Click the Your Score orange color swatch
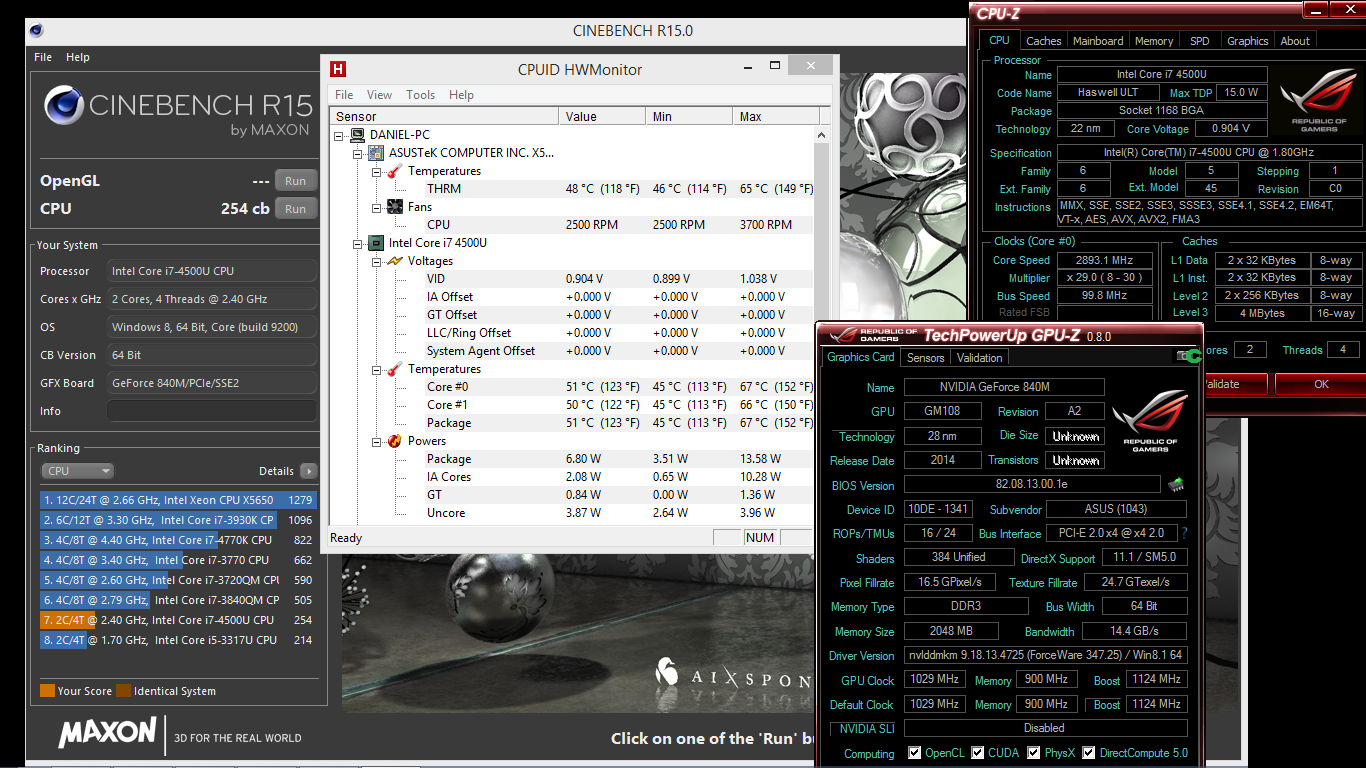Screen dimensions: 1366x768 pos(47,691)
